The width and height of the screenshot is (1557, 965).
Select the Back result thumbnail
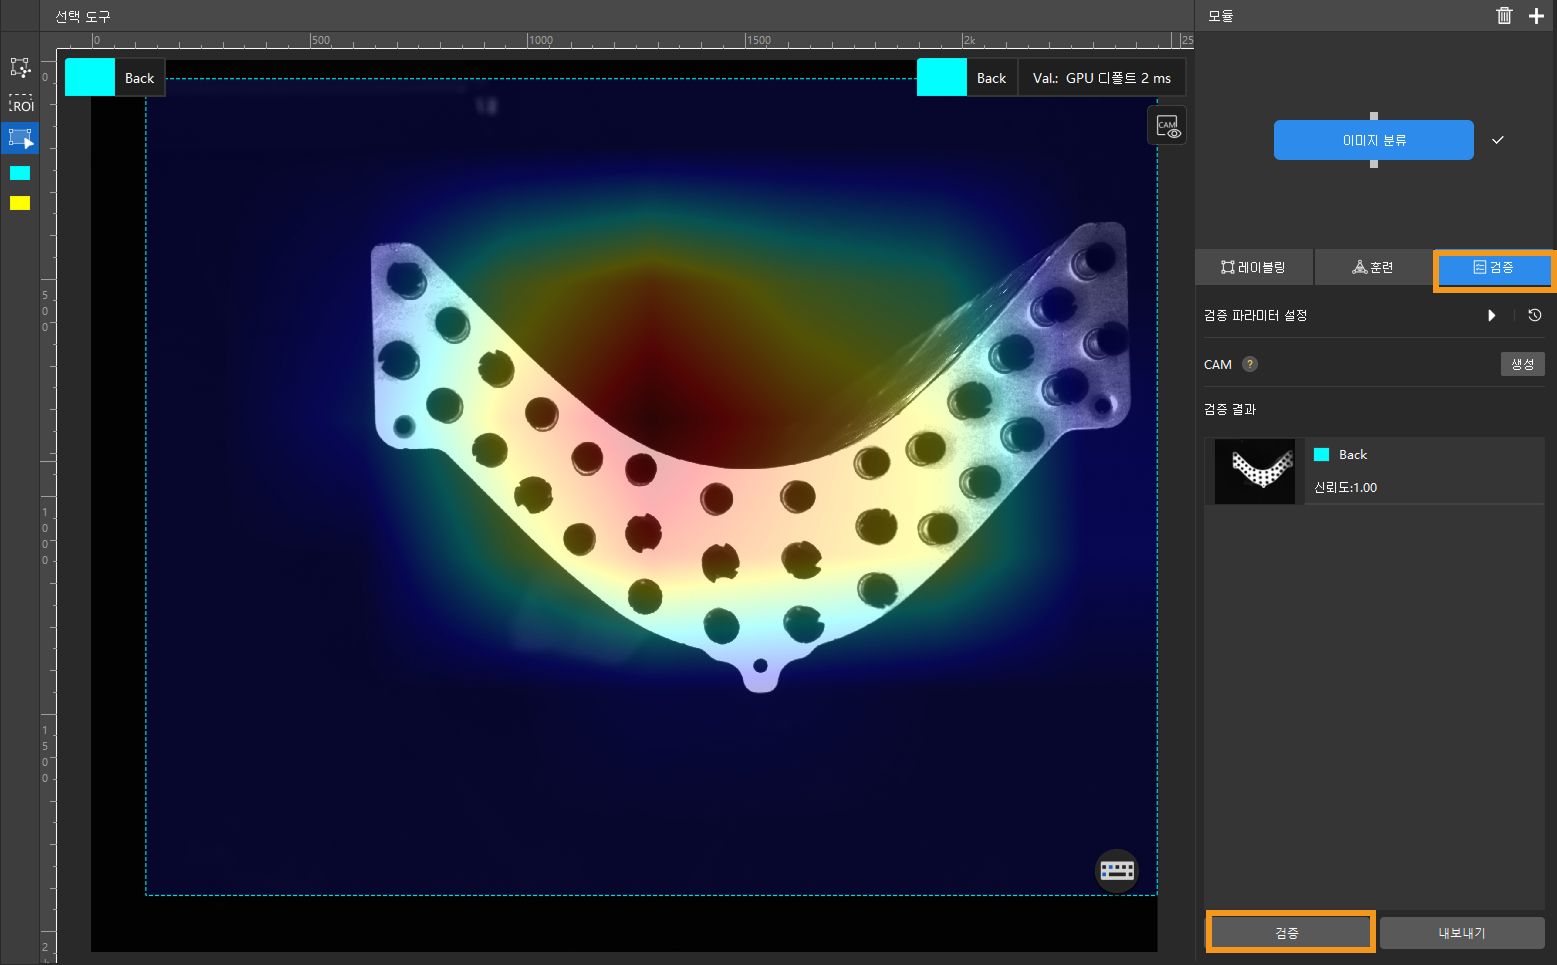pos(1255,470)
